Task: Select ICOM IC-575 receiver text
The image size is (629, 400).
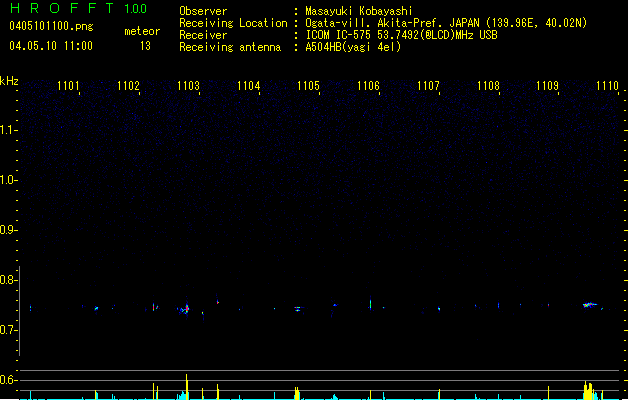Action: coord(401,35)
